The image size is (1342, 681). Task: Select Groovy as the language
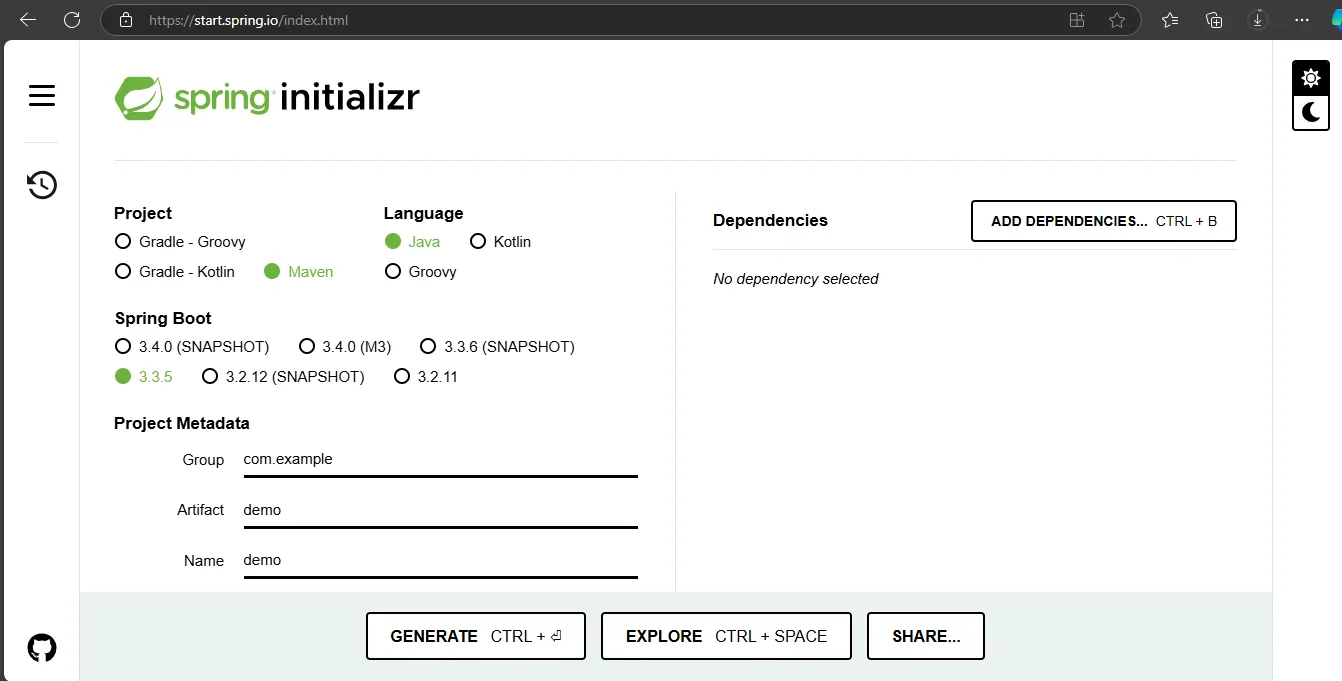pyautogui.click(x=392, y=271)
